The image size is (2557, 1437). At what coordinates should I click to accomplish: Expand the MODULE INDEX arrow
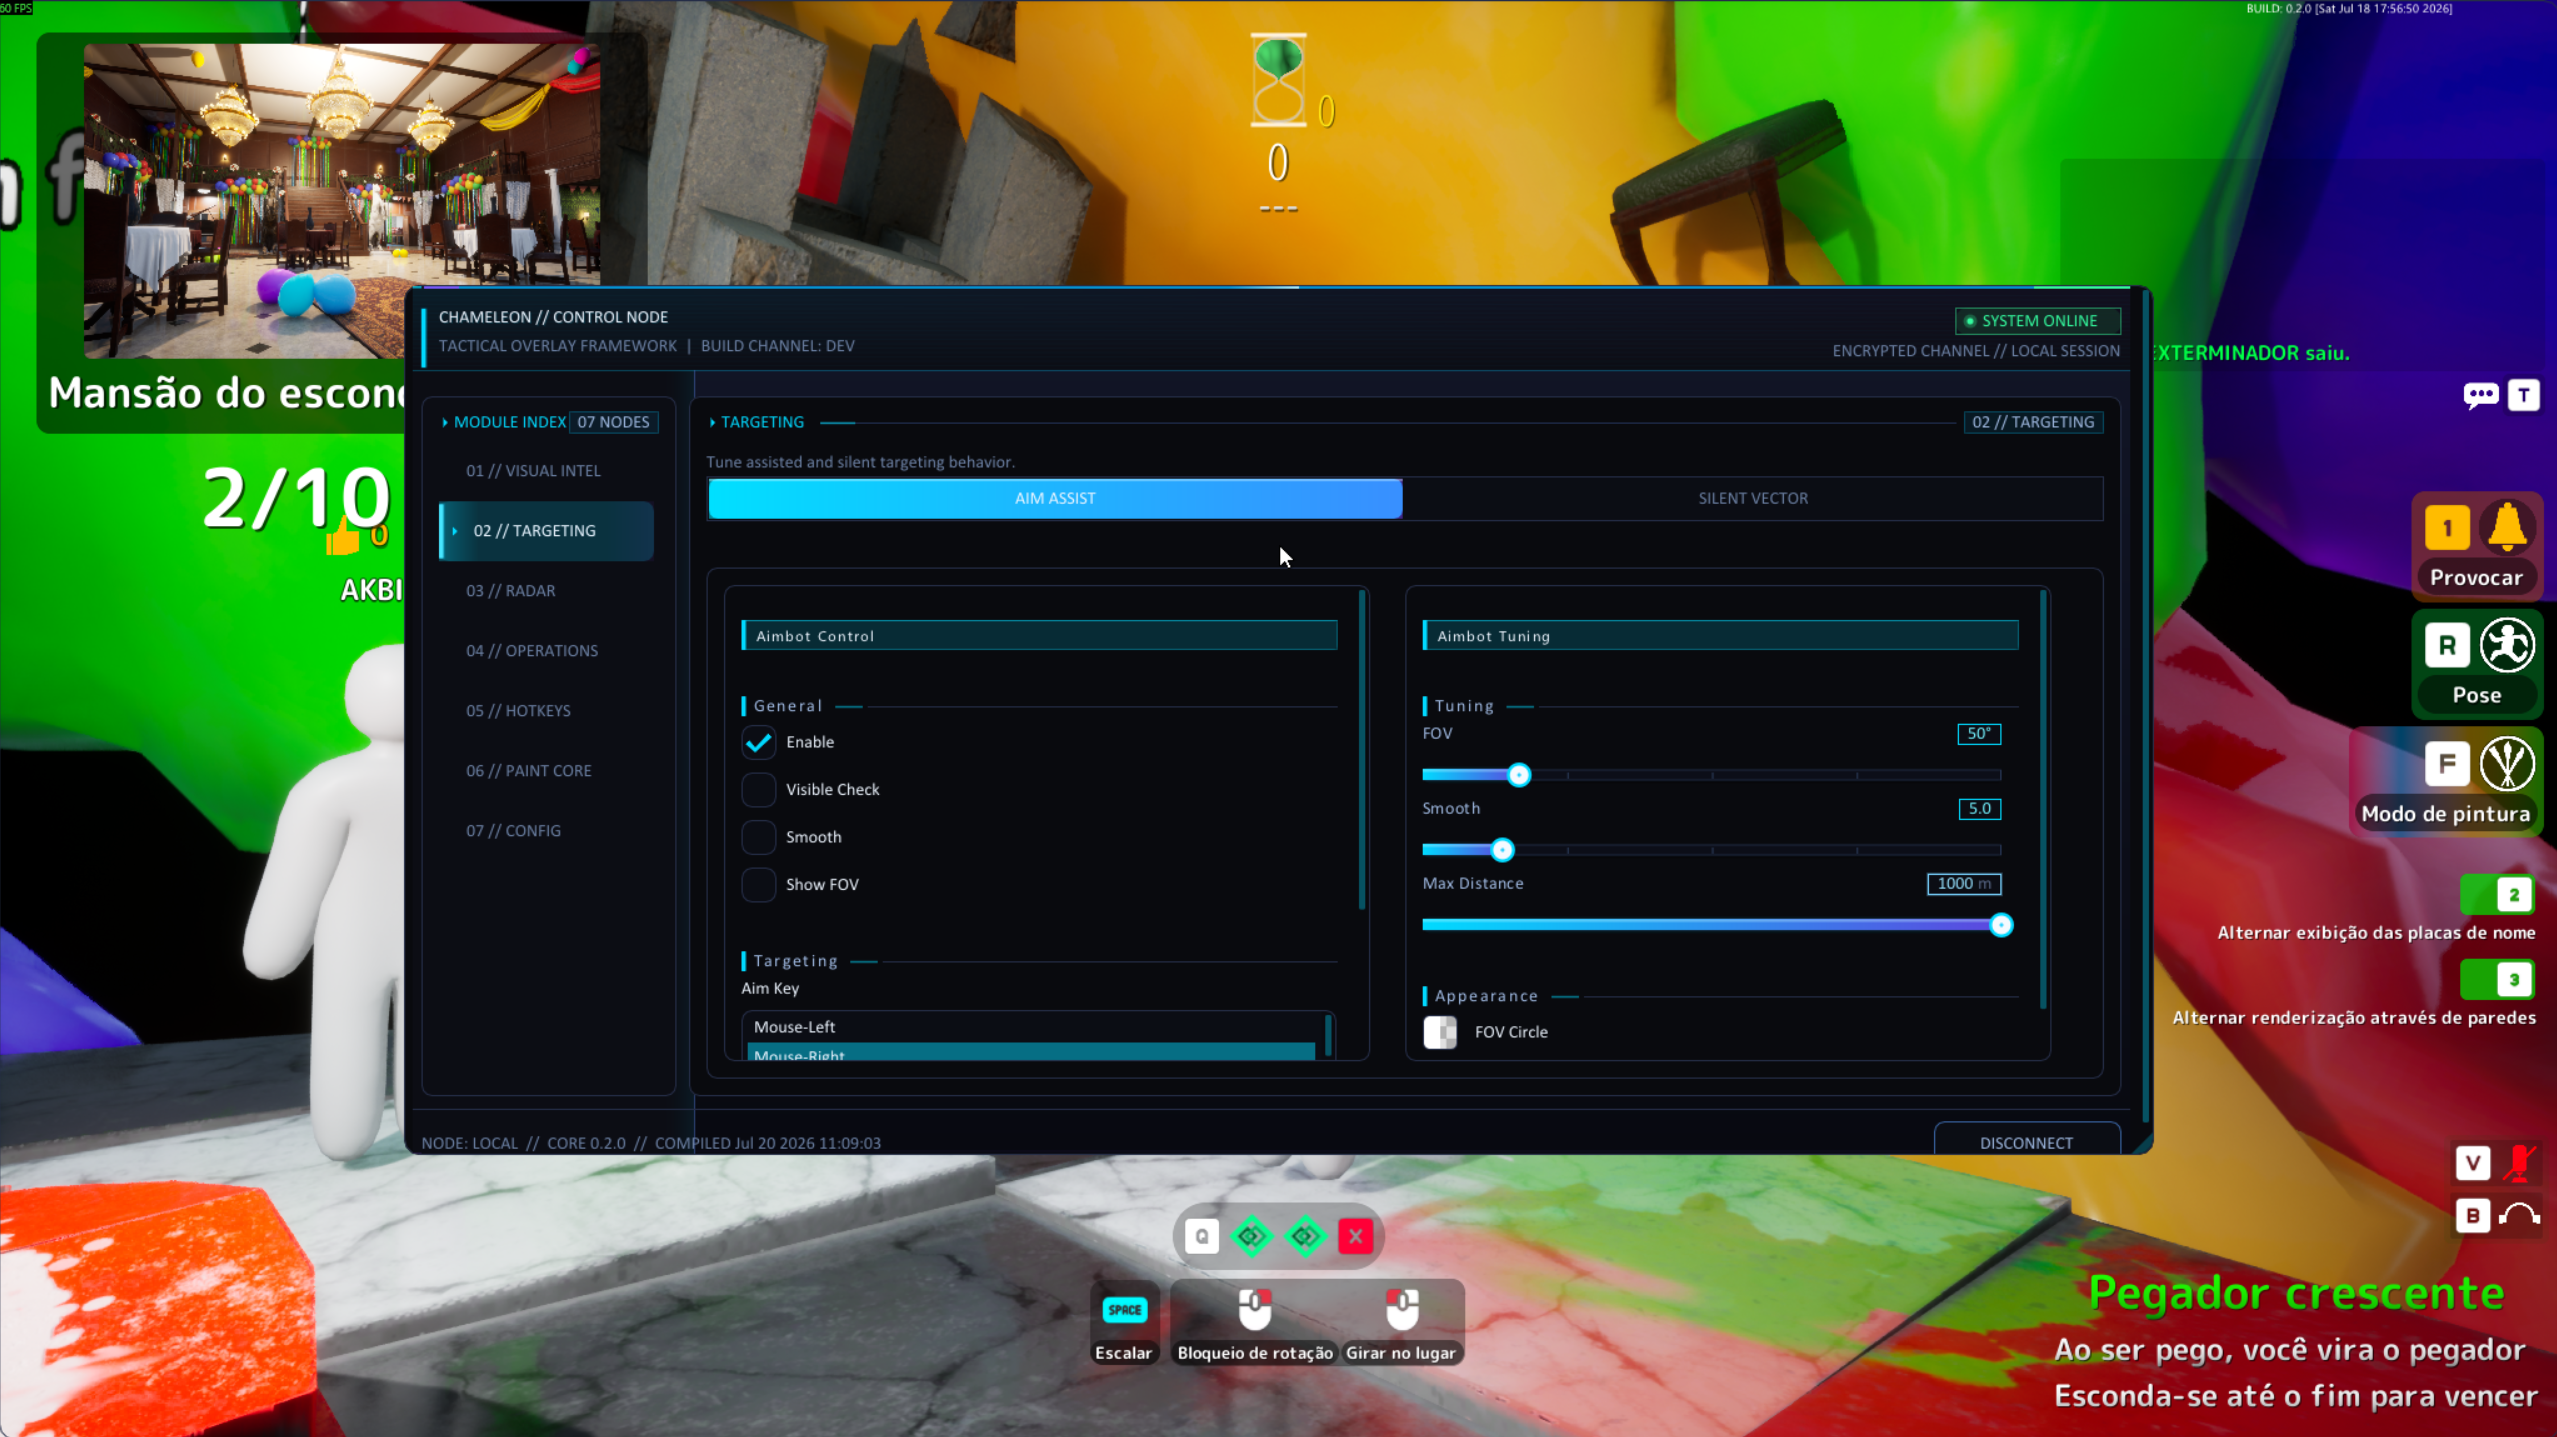[445, 422]
